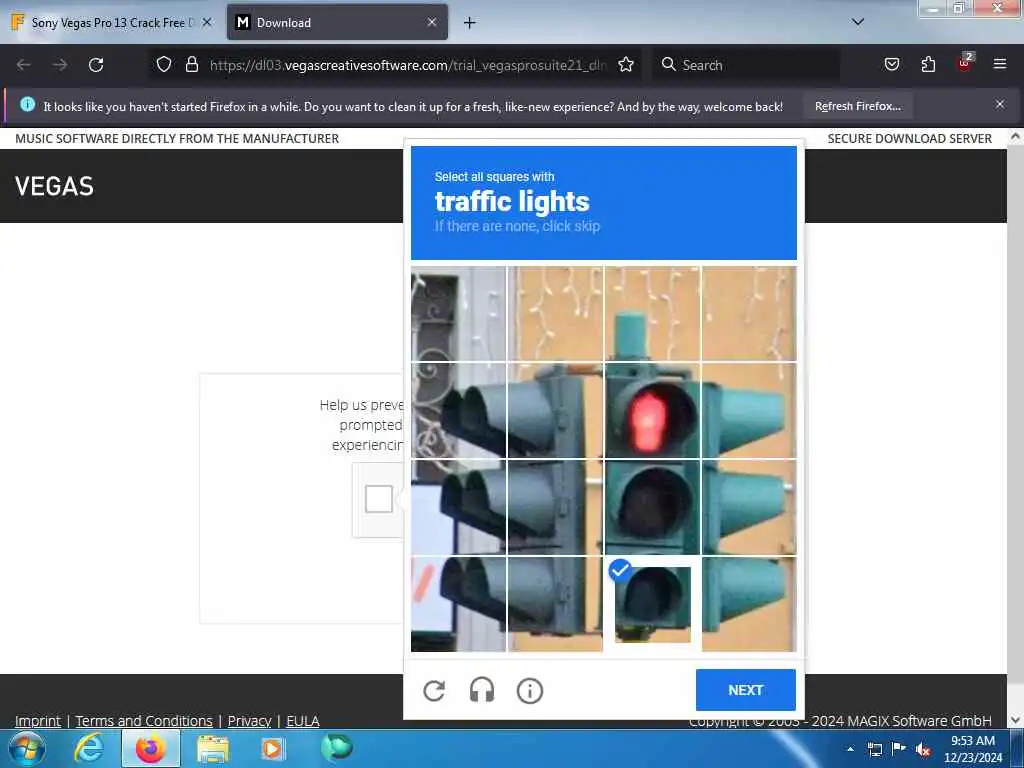The image size is (1024, 768).
Task: Select the middle dark lens captcha tile
Action: coord(652,507)
